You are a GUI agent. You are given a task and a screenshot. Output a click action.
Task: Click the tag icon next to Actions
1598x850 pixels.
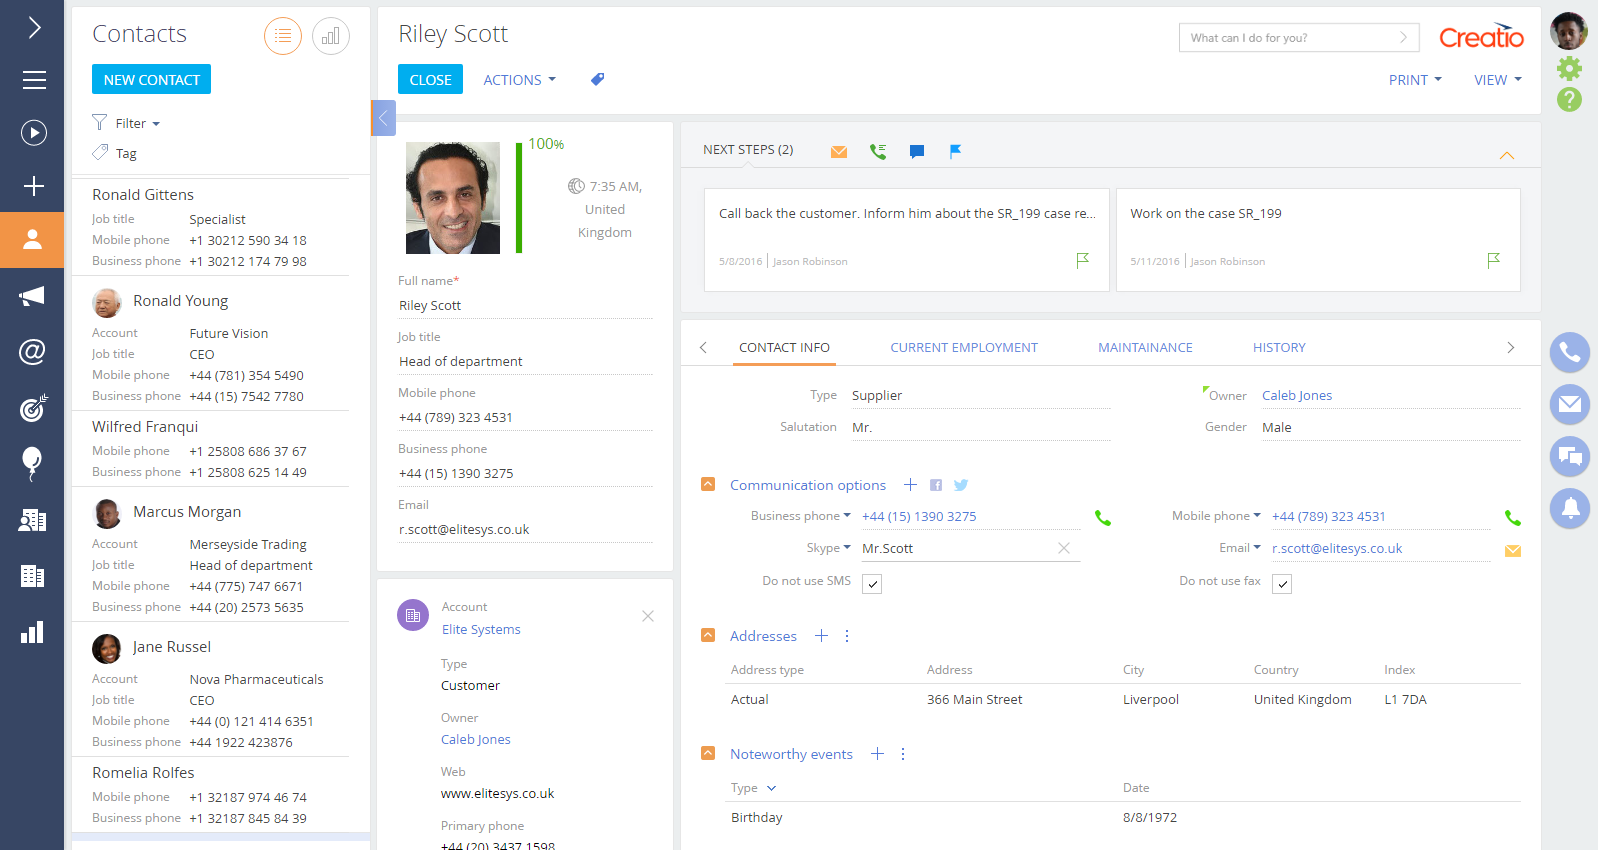(x=597, y=79)
